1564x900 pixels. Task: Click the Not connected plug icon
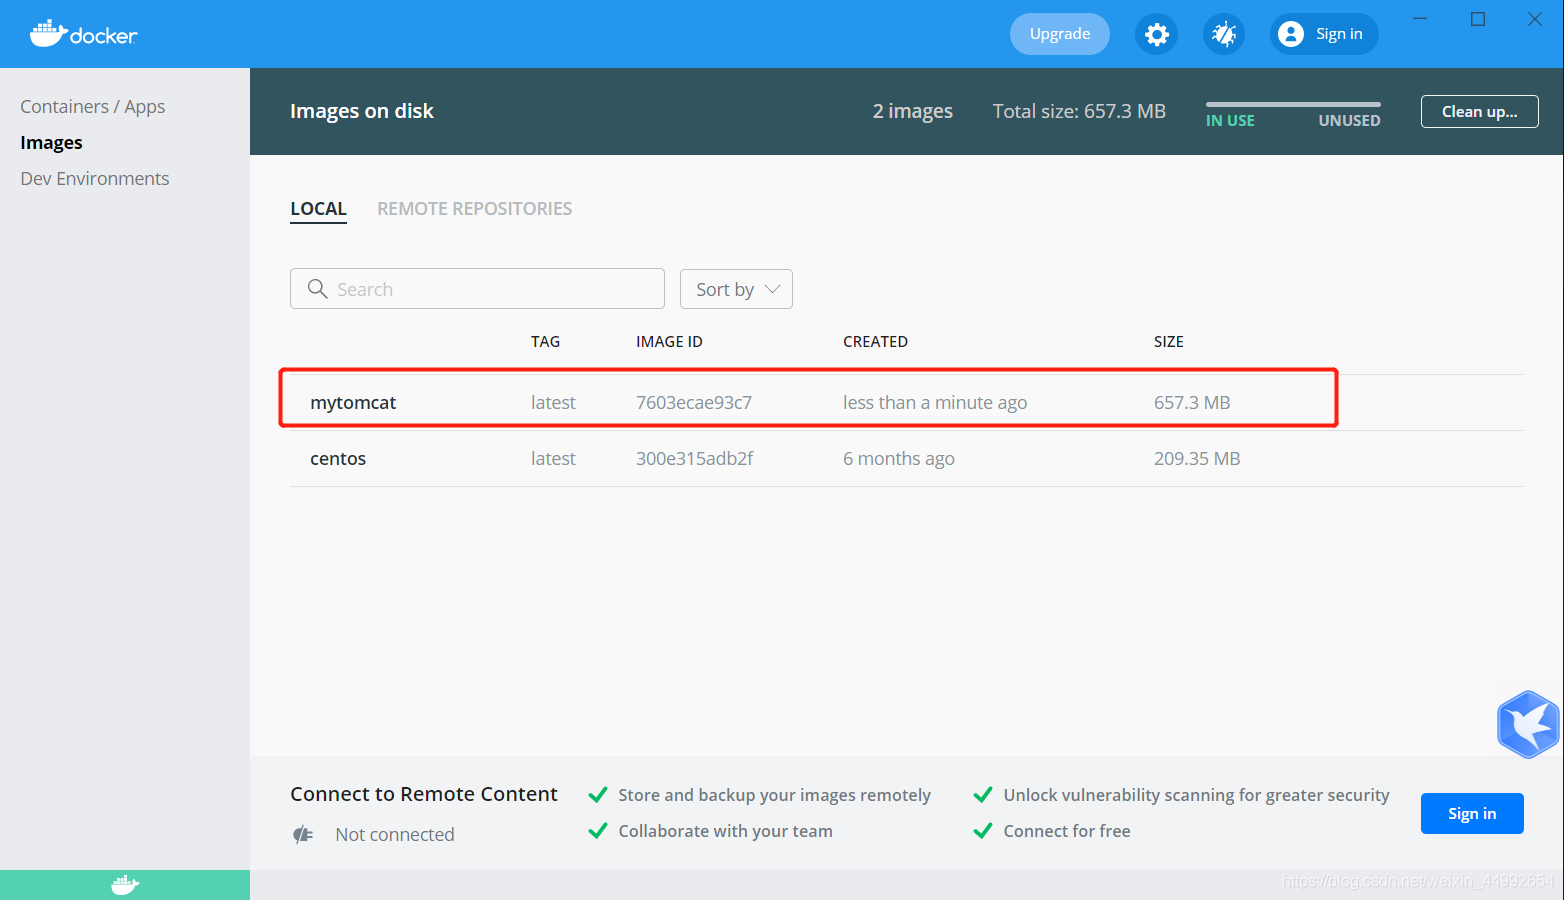(x=303, y=834)
